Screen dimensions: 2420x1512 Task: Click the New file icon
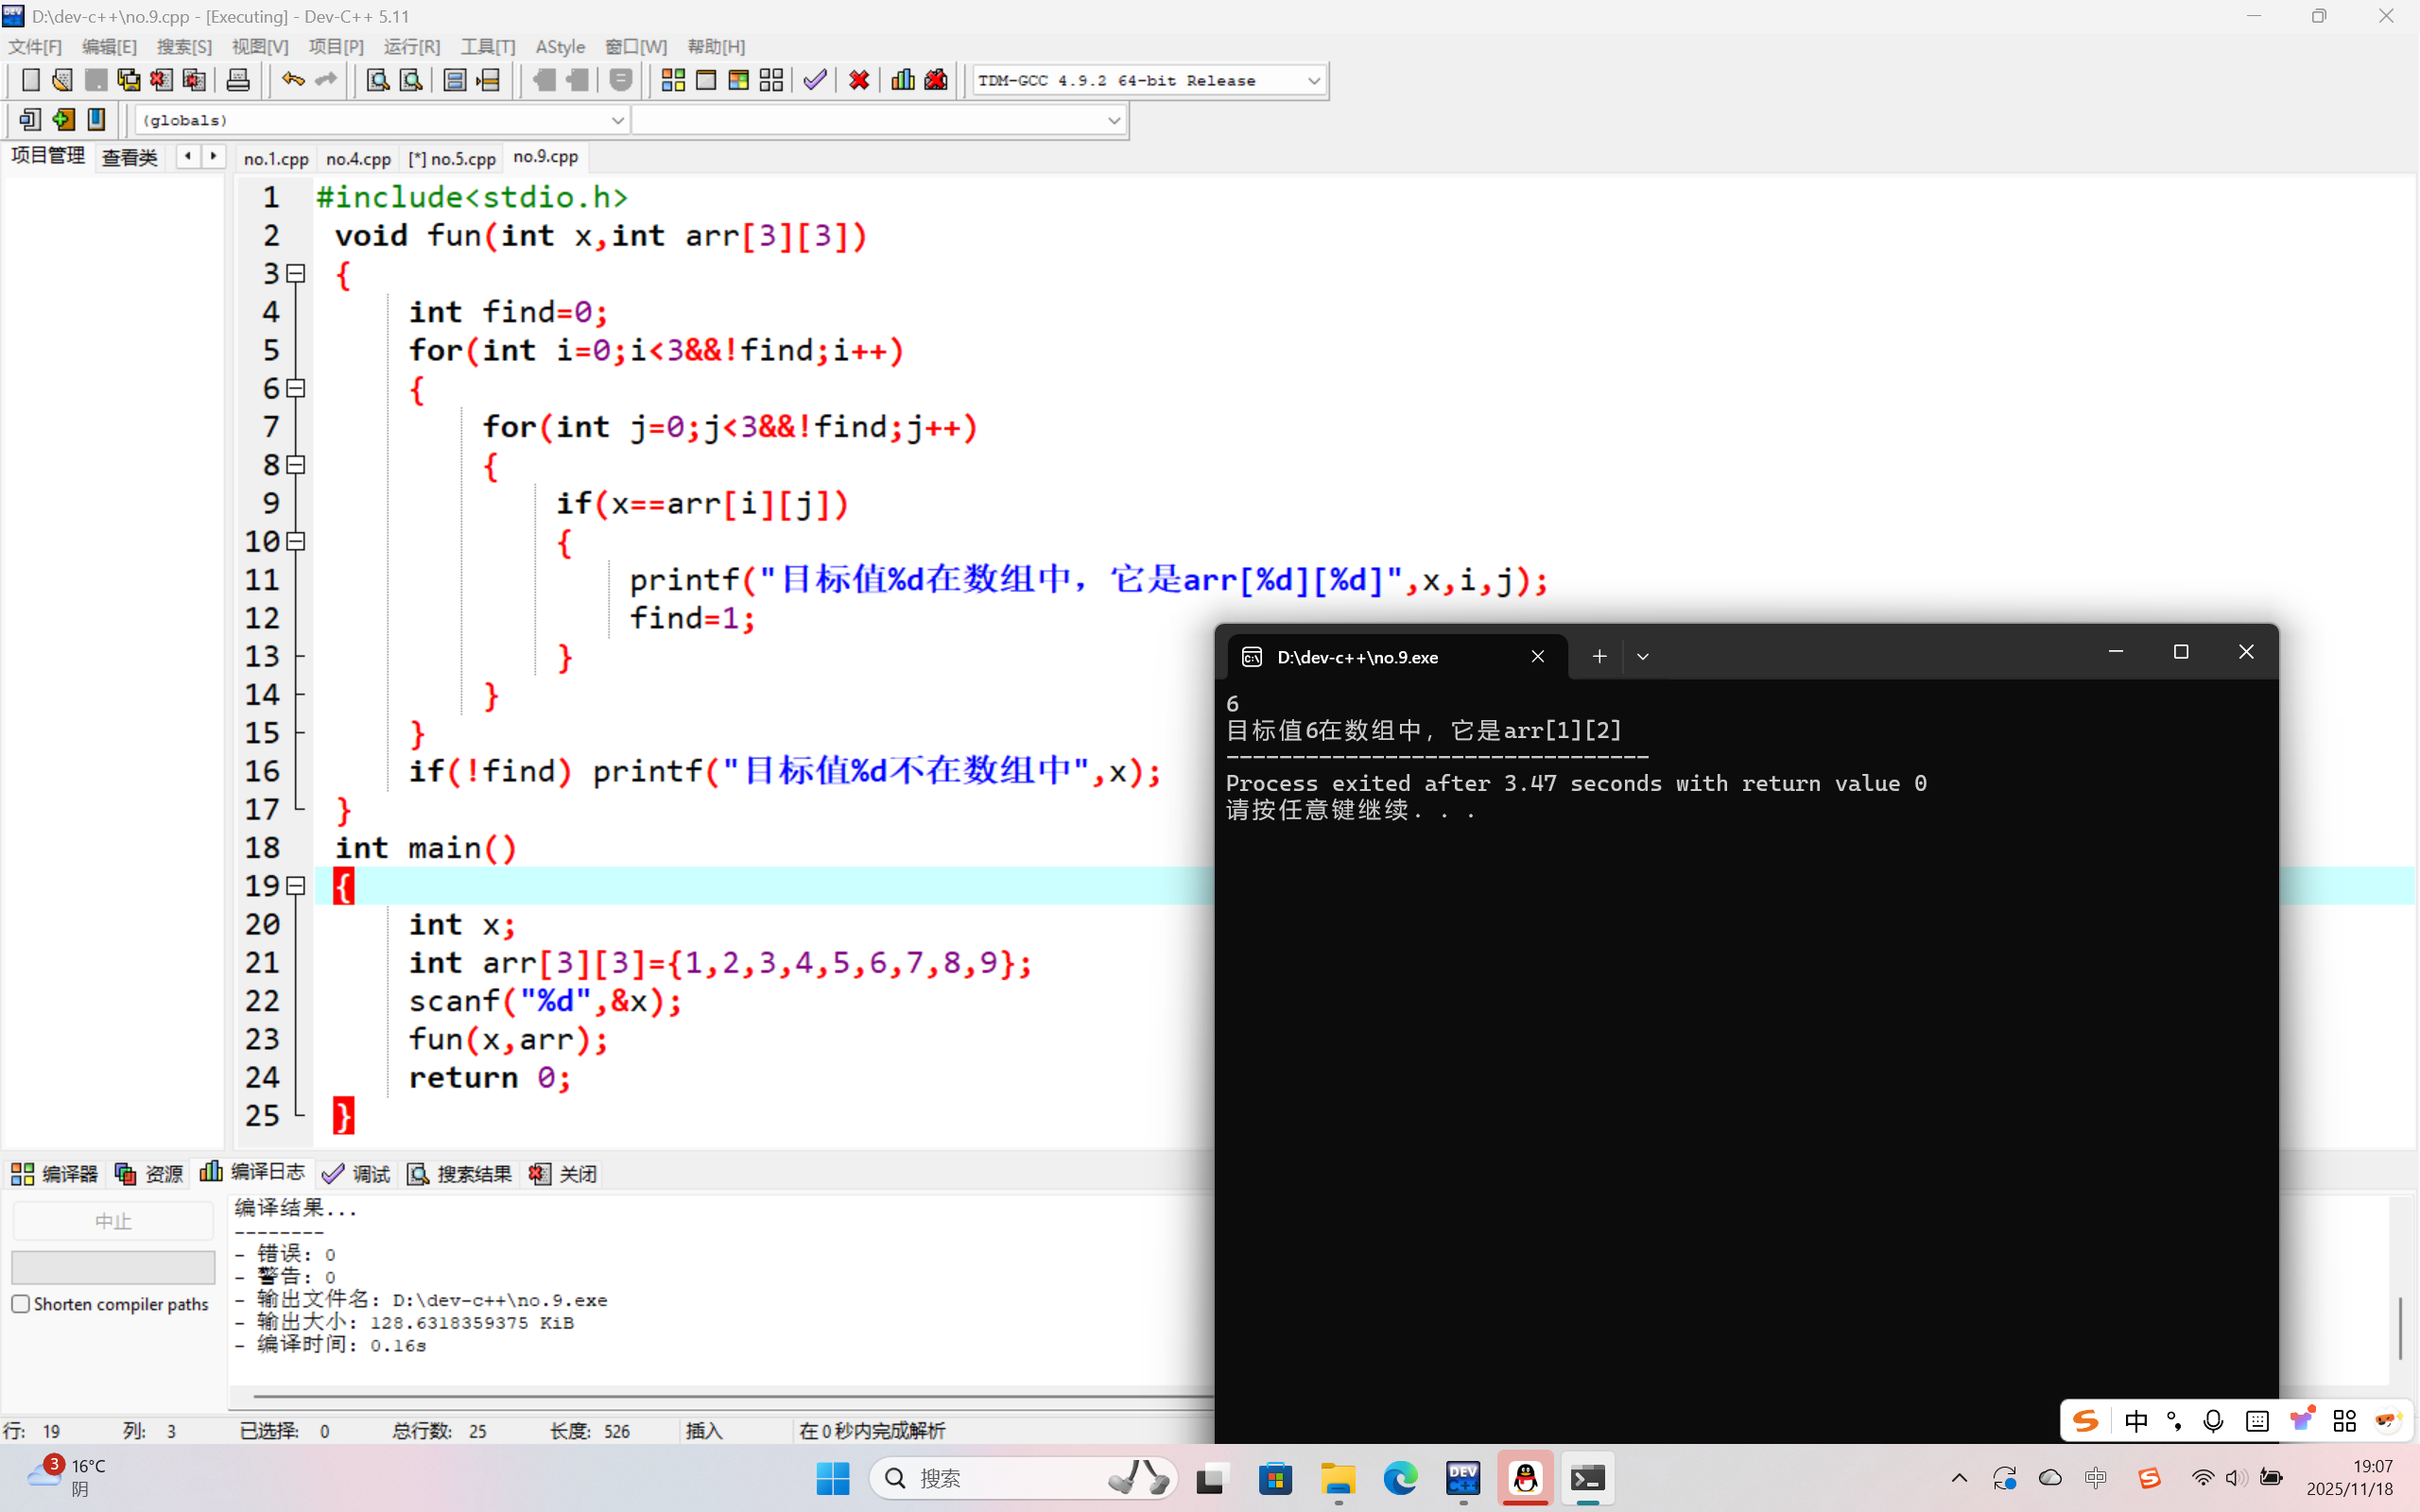[x=30, y=80]
